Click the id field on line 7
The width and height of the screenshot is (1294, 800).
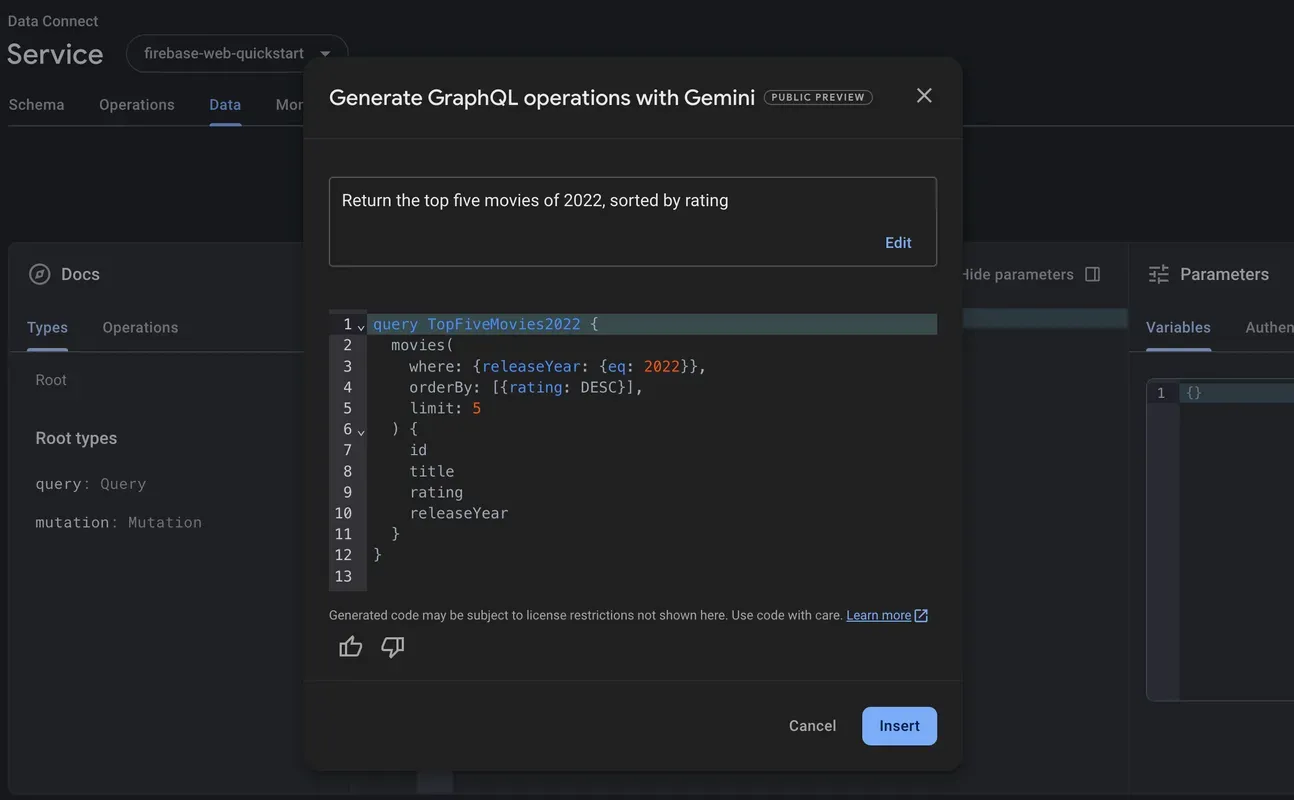coord(418,450)
